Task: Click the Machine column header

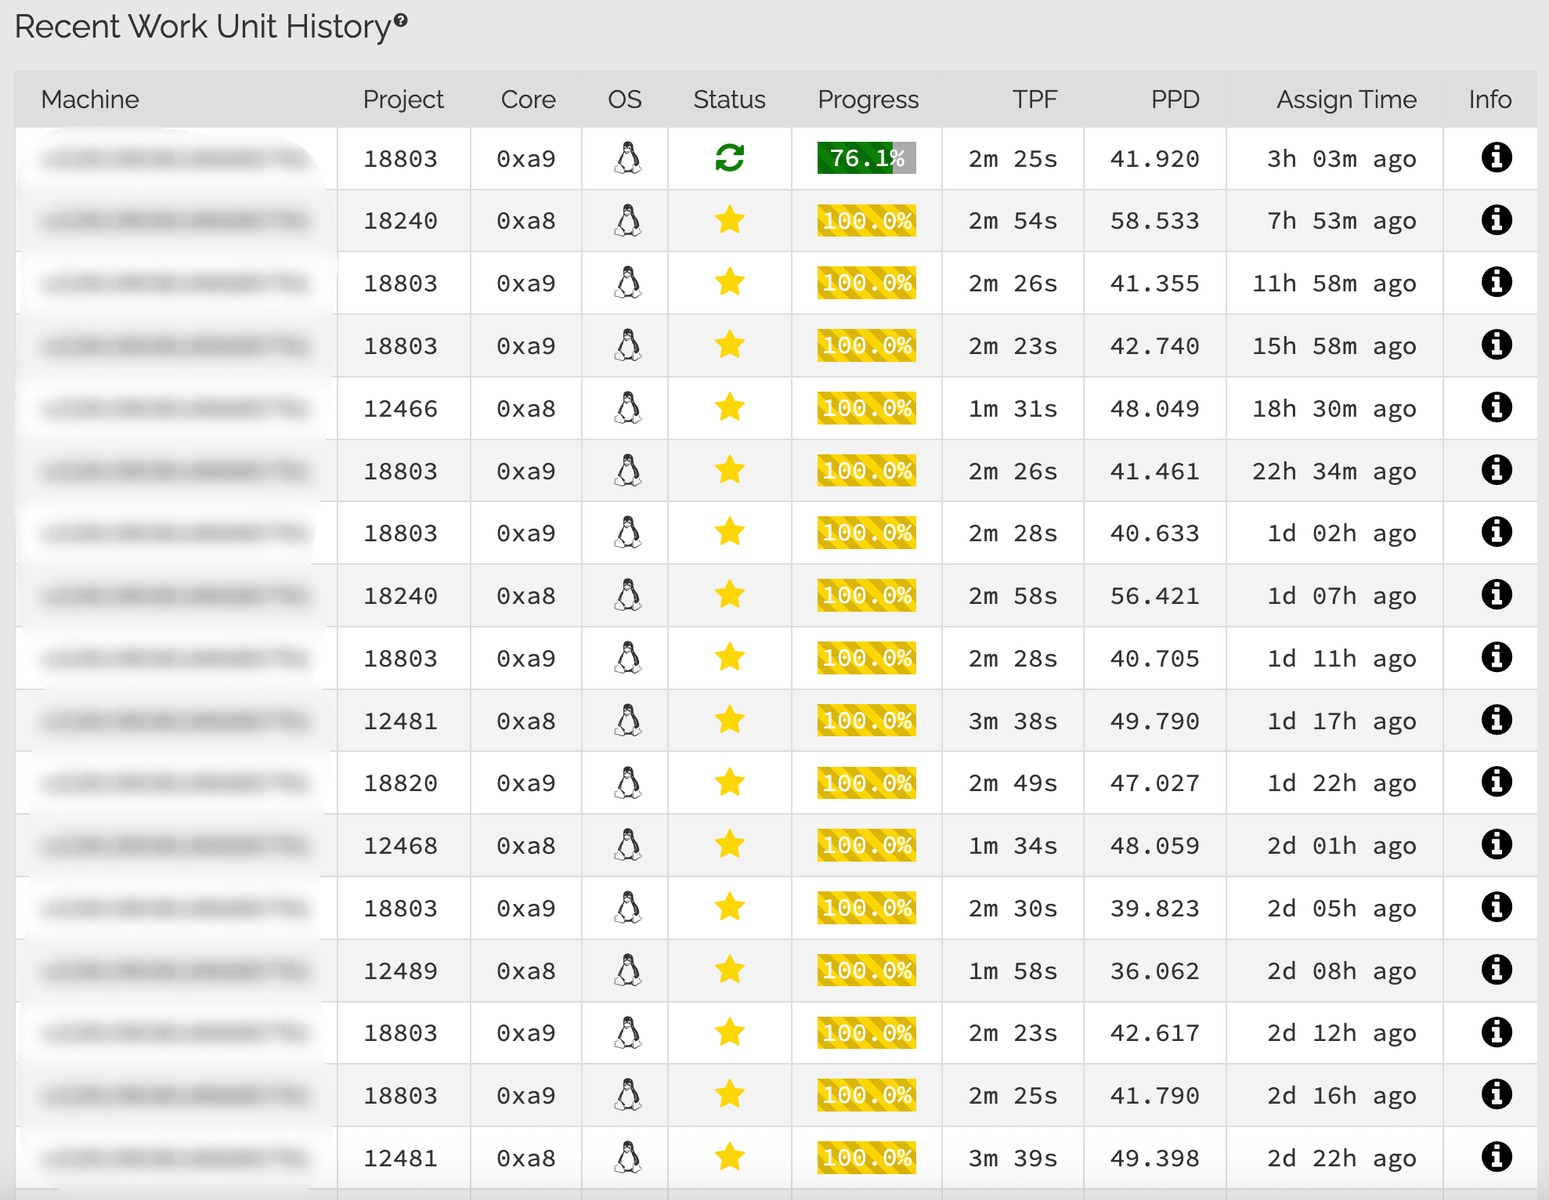Action: [90, 100]
